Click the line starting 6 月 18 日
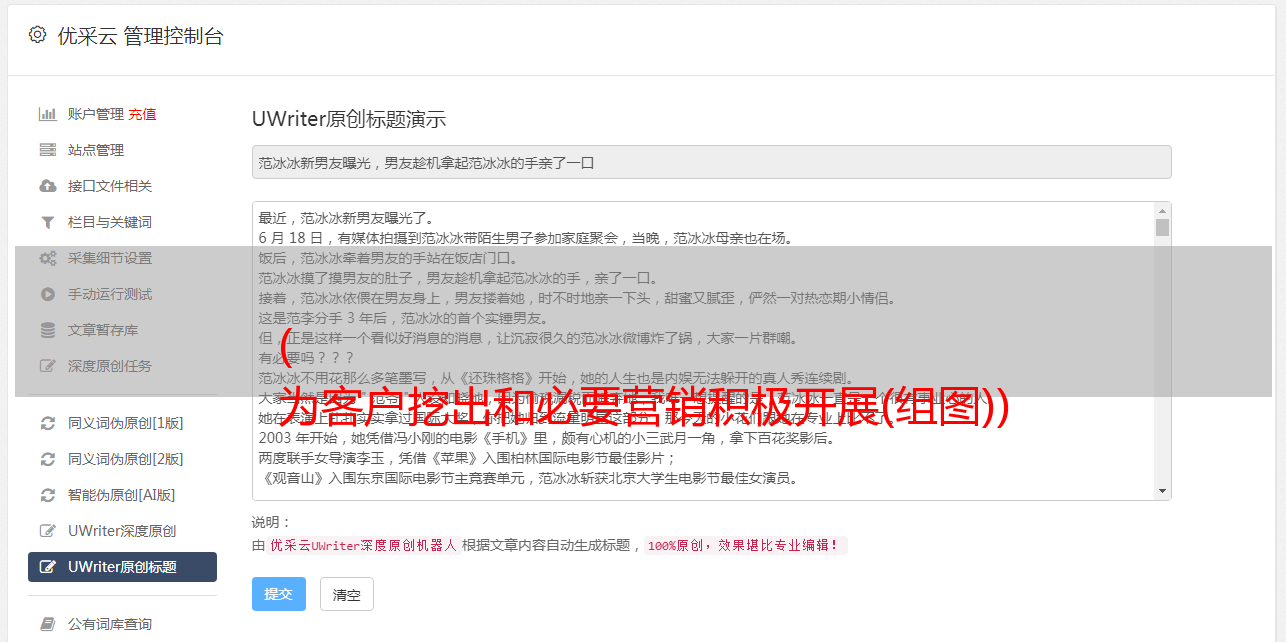Screen dimensions: 1286x642 point(525,238)
